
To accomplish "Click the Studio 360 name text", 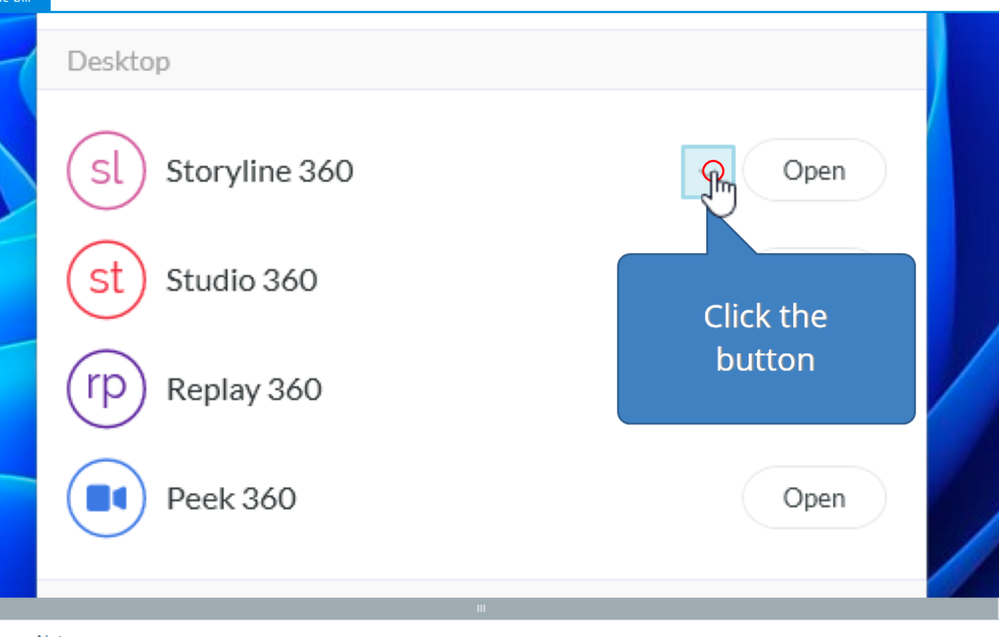I will click(x=241, y=280).
